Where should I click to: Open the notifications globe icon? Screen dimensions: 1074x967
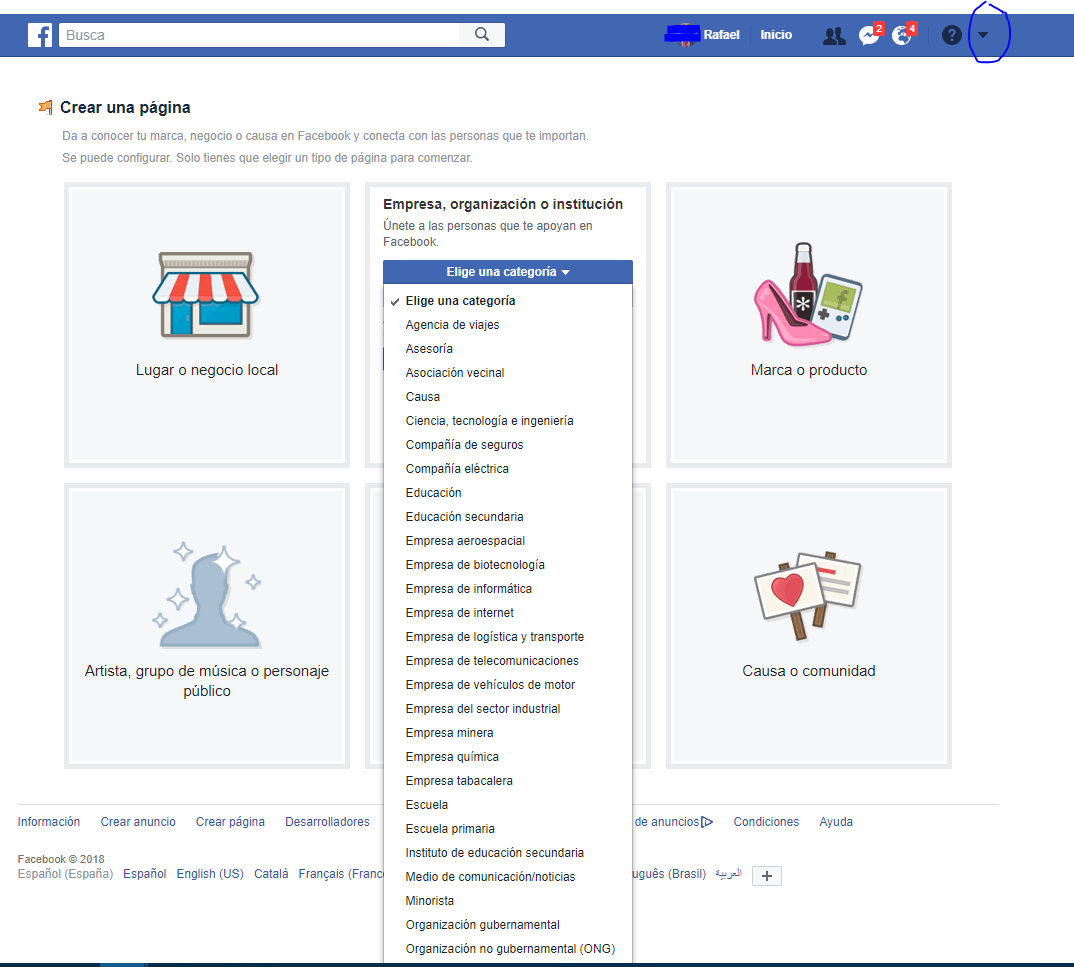[x=902, y=35]
